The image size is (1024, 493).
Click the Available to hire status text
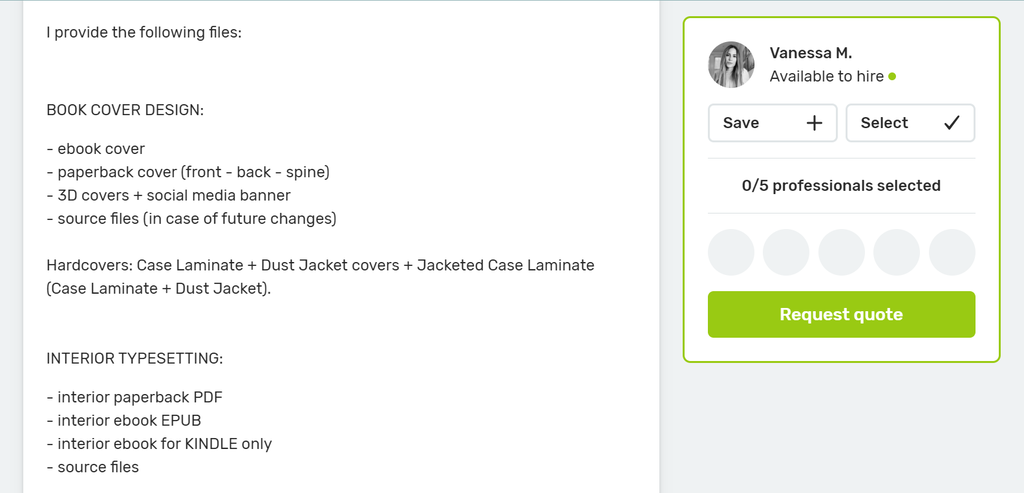tap(827, 76)
